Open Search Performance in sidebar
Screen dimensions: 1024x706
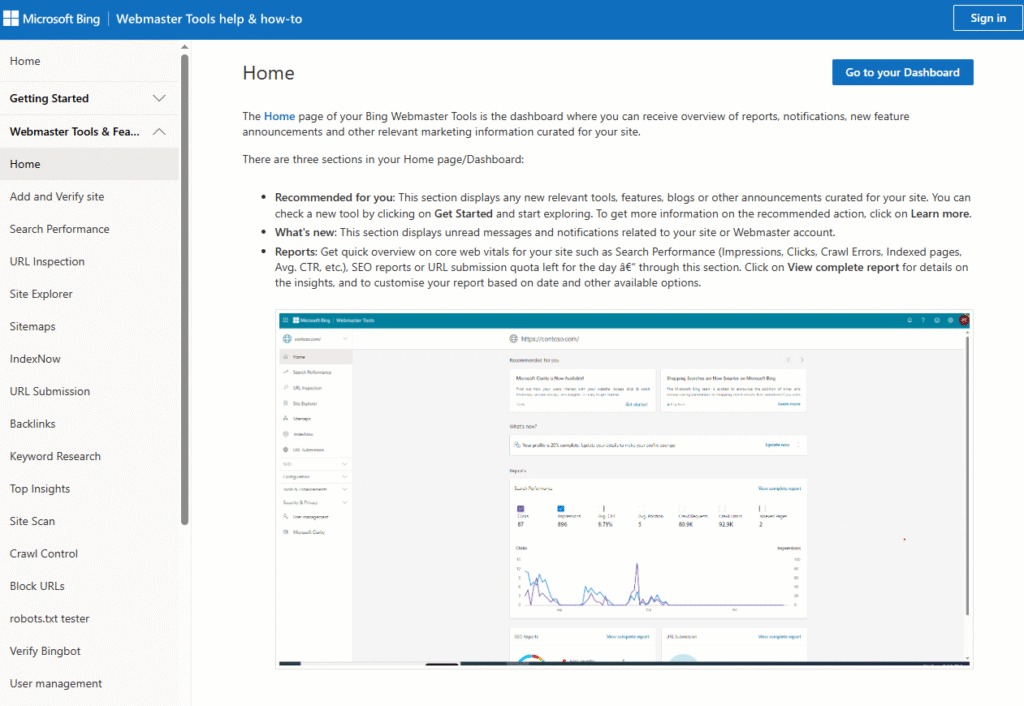pos(59,229)
